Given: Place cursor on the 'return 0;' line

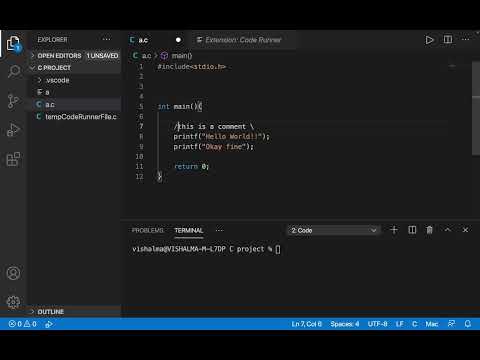Looking at the screenshot, I should (191, 166).
